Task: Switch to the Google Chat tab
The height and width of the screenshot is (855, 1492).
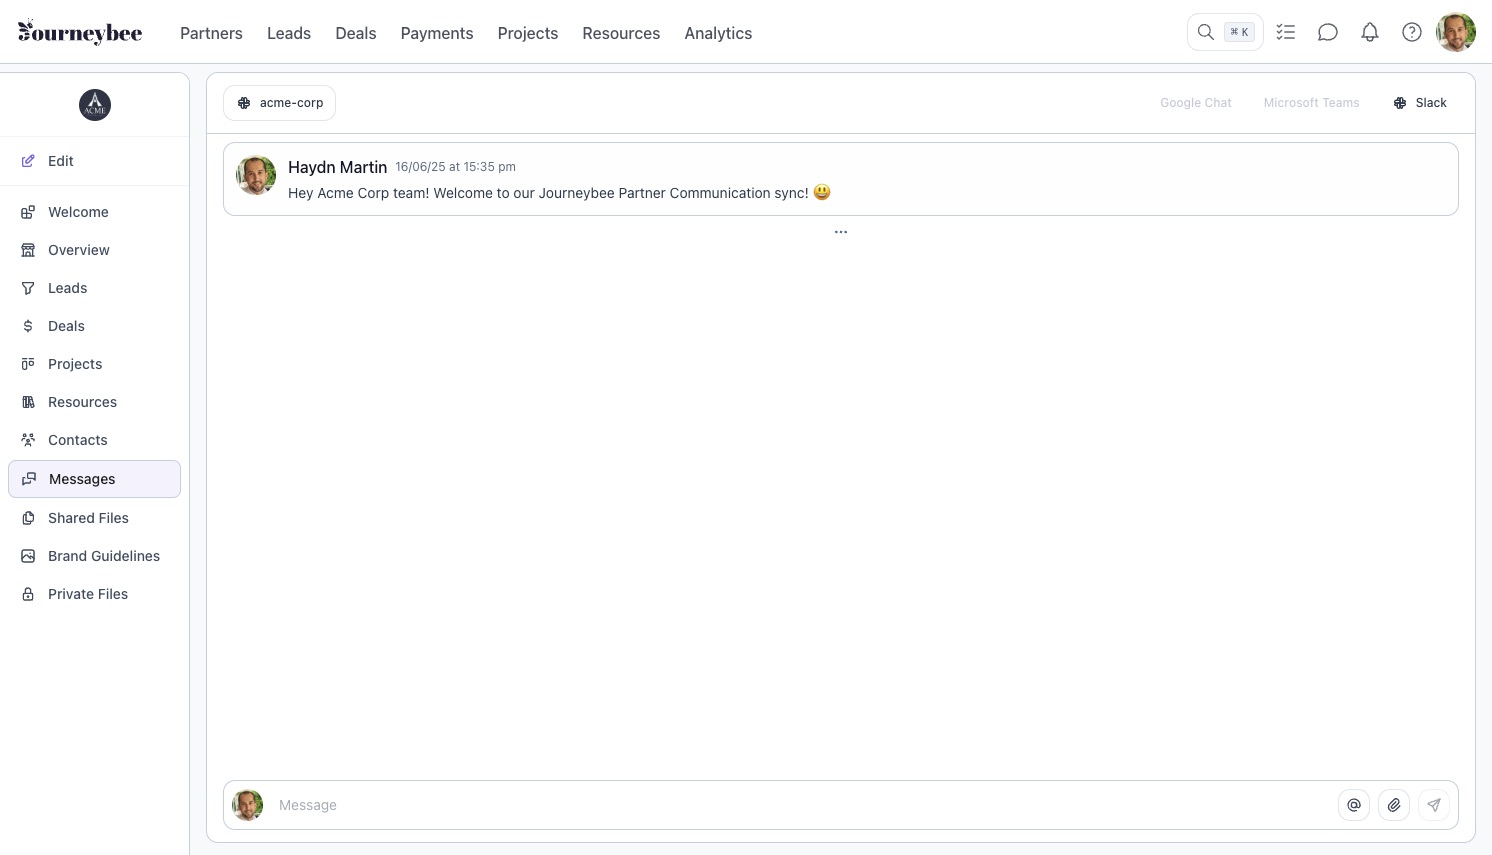Action: point(1196,103)
